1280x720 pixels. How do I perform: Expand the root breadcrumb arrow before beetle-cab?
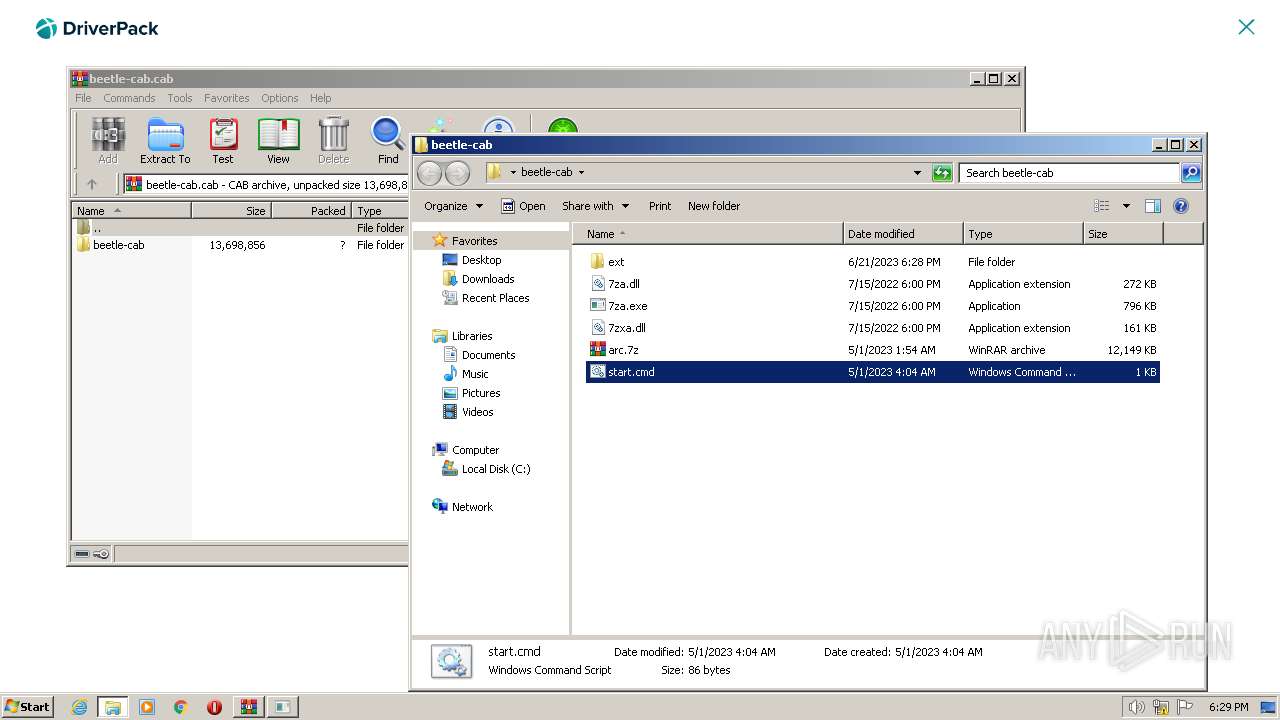click(x=513, y=172)
